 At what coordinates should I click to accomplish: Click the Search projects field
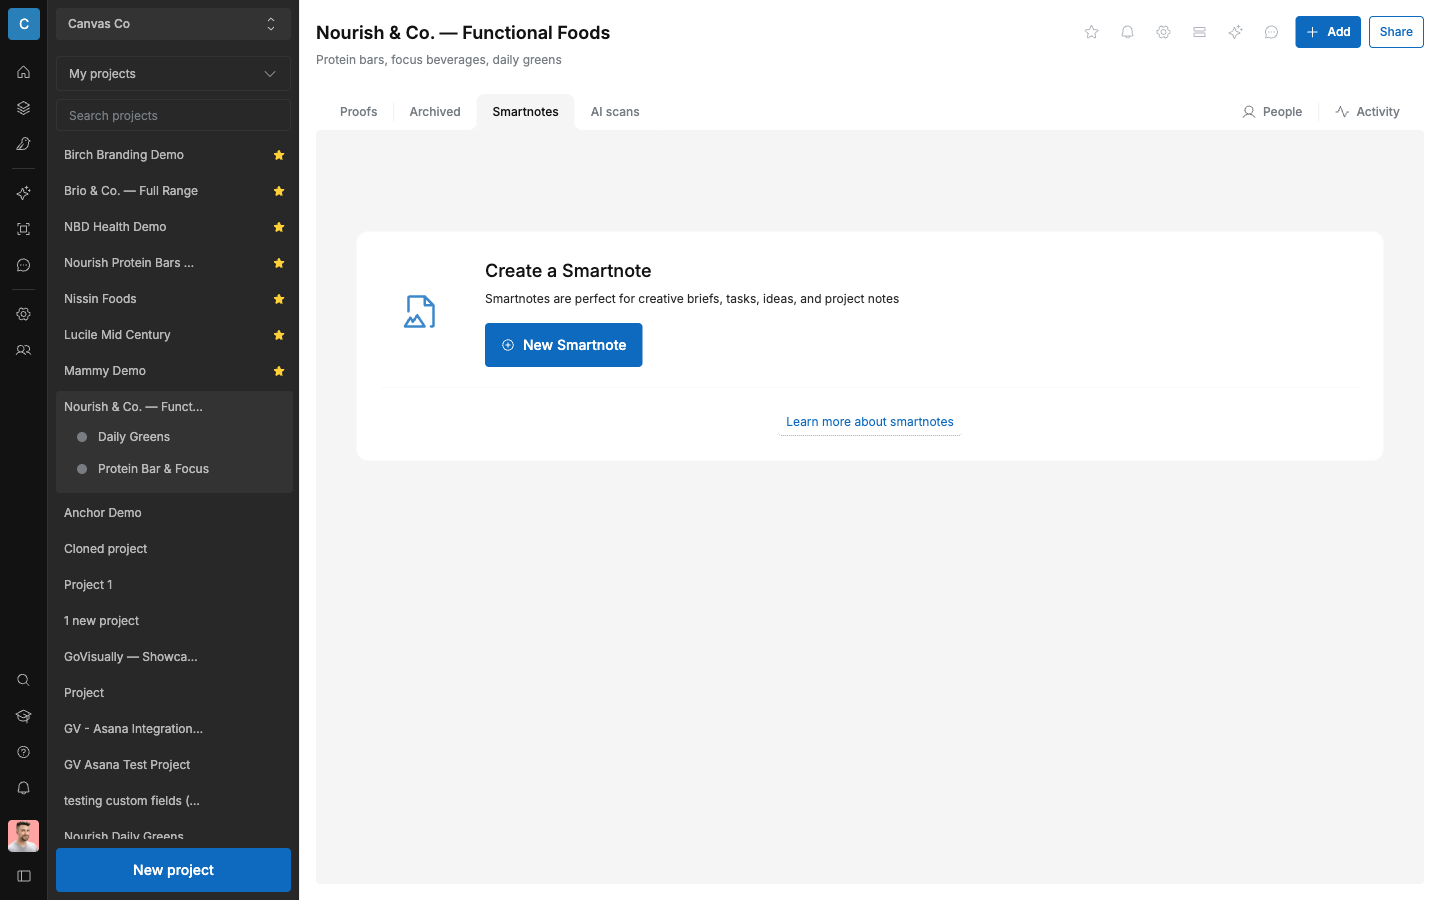coord(173,116)
